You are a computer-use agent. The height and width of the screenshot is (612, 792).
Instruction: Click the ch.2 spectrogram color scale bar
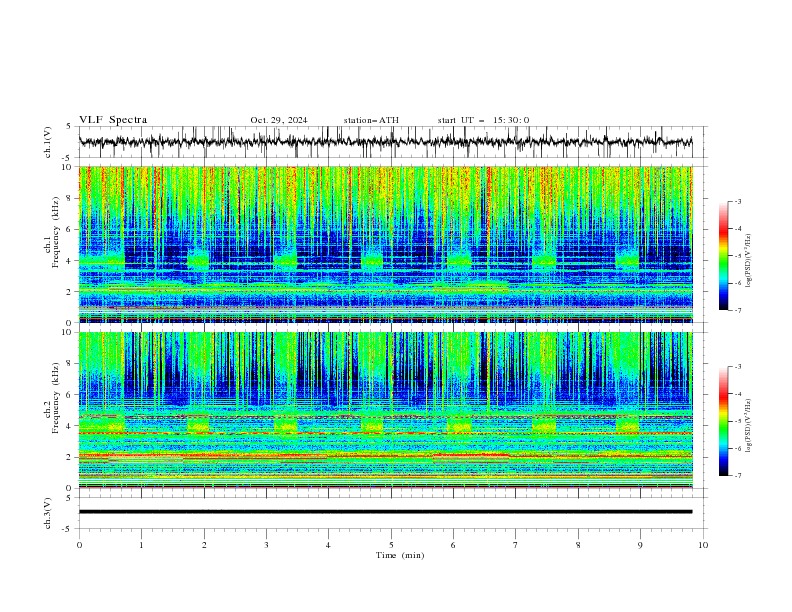pos(724,421)
